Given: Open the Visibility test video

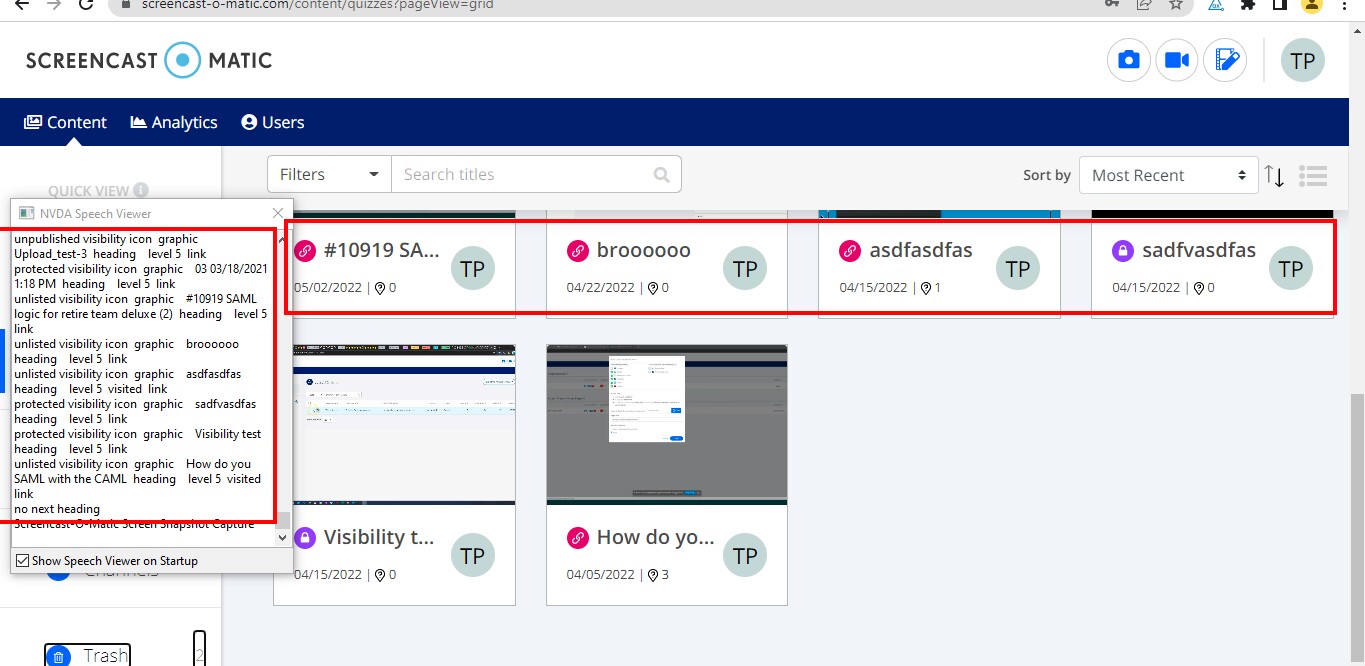Looking at the screenshot, I should tap(382, 537).
